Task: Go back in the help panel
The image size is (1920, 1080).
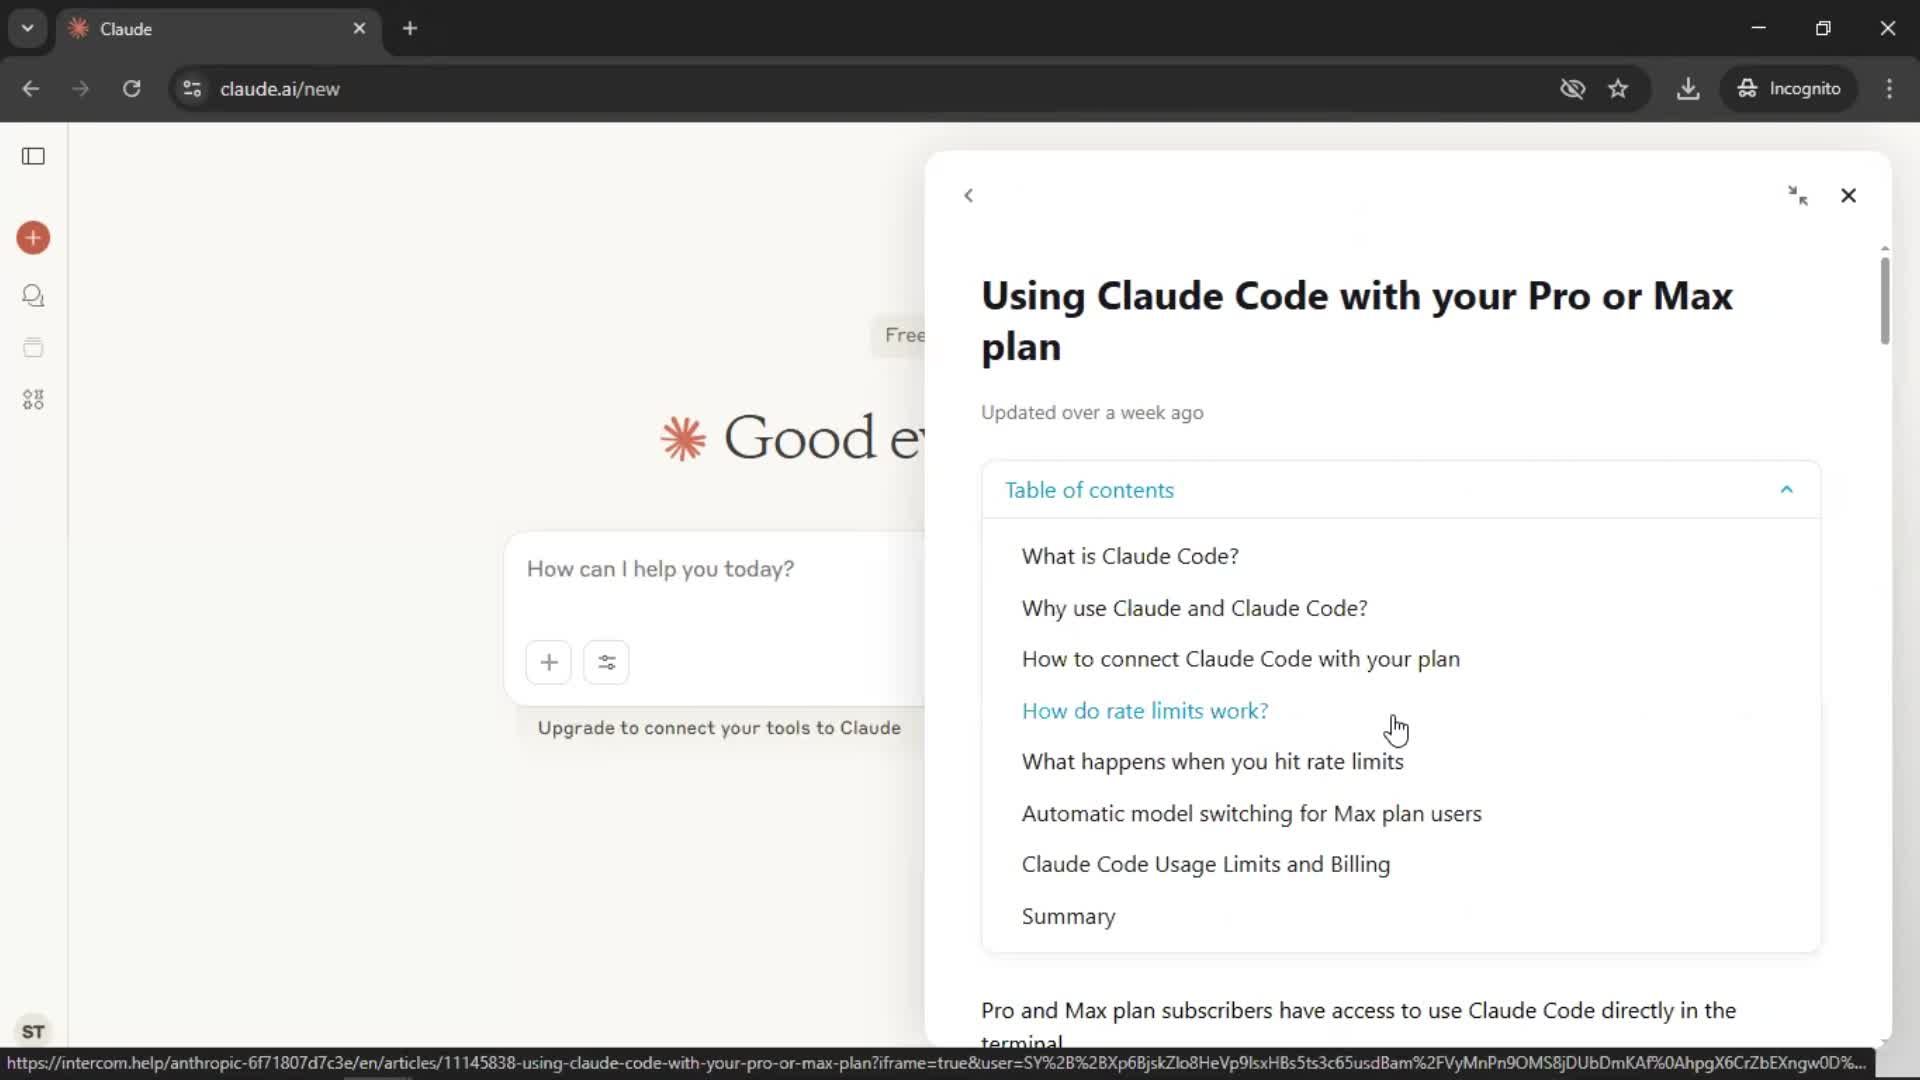Action: 968,196
